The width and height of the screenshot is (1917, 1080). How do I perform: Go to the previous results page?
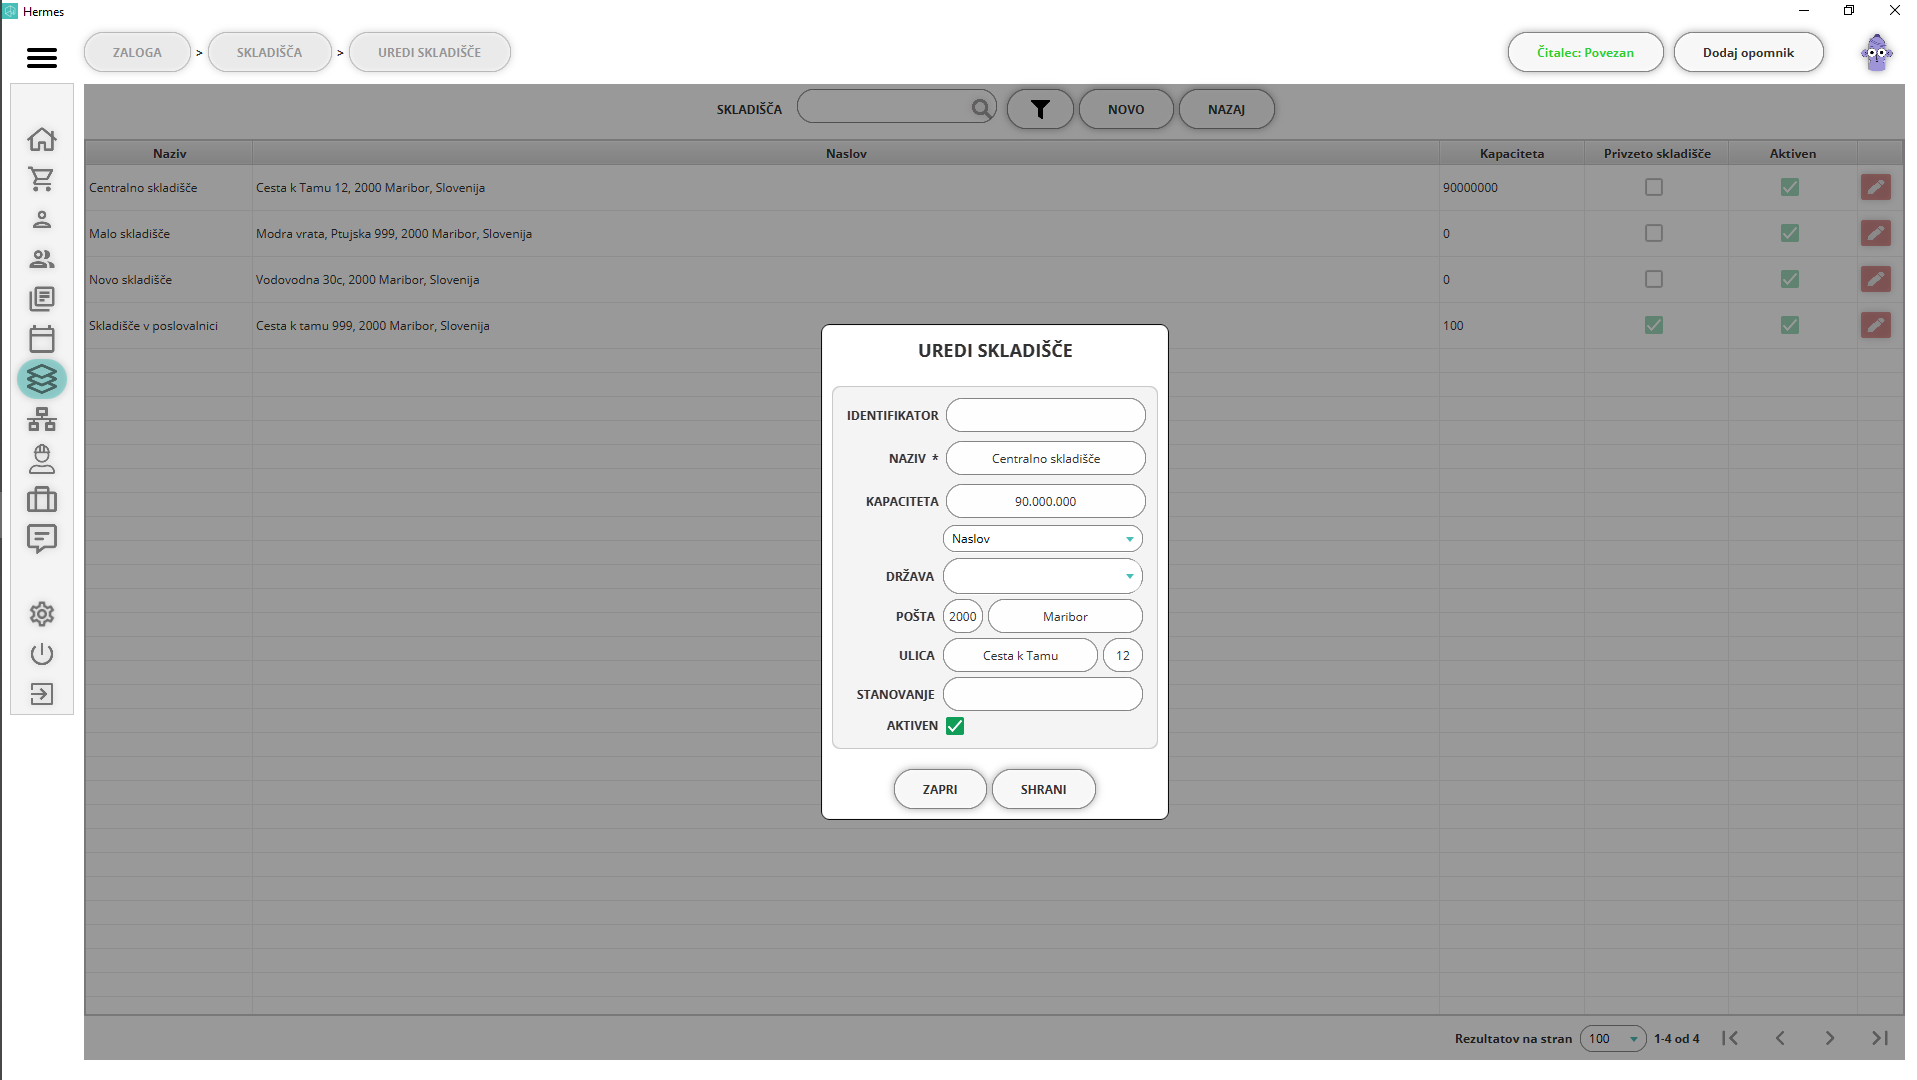pyautogui.click(x=1780, y=1038)
